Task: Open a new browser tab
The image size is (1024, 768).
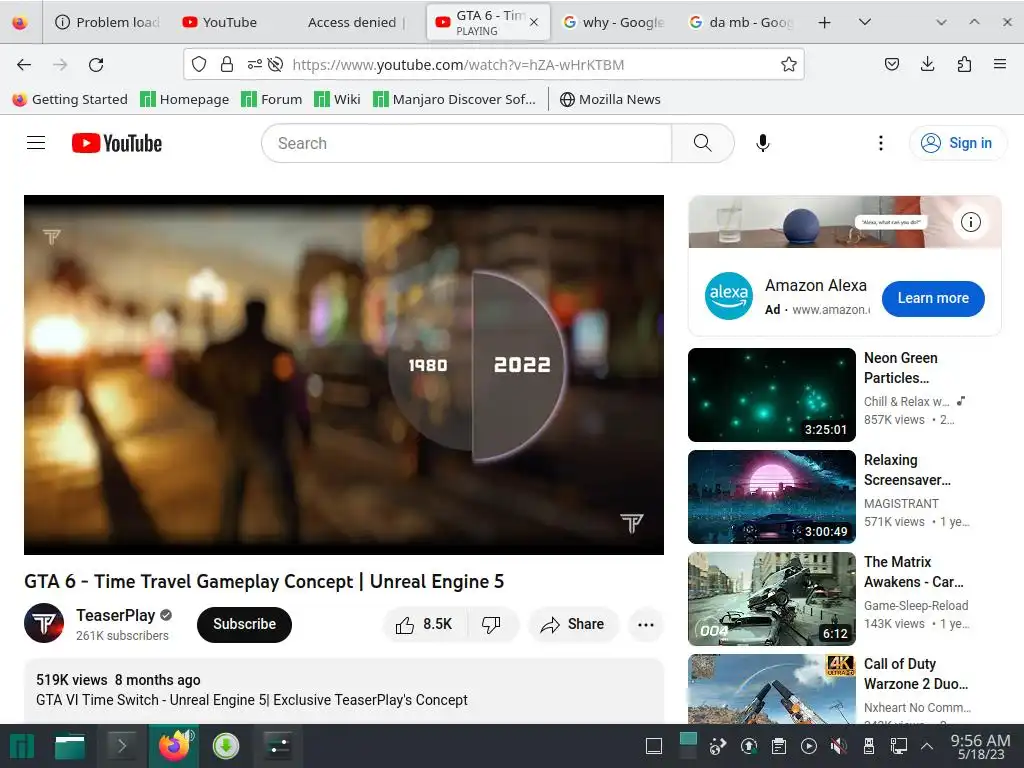Action: tap(824, 22)
